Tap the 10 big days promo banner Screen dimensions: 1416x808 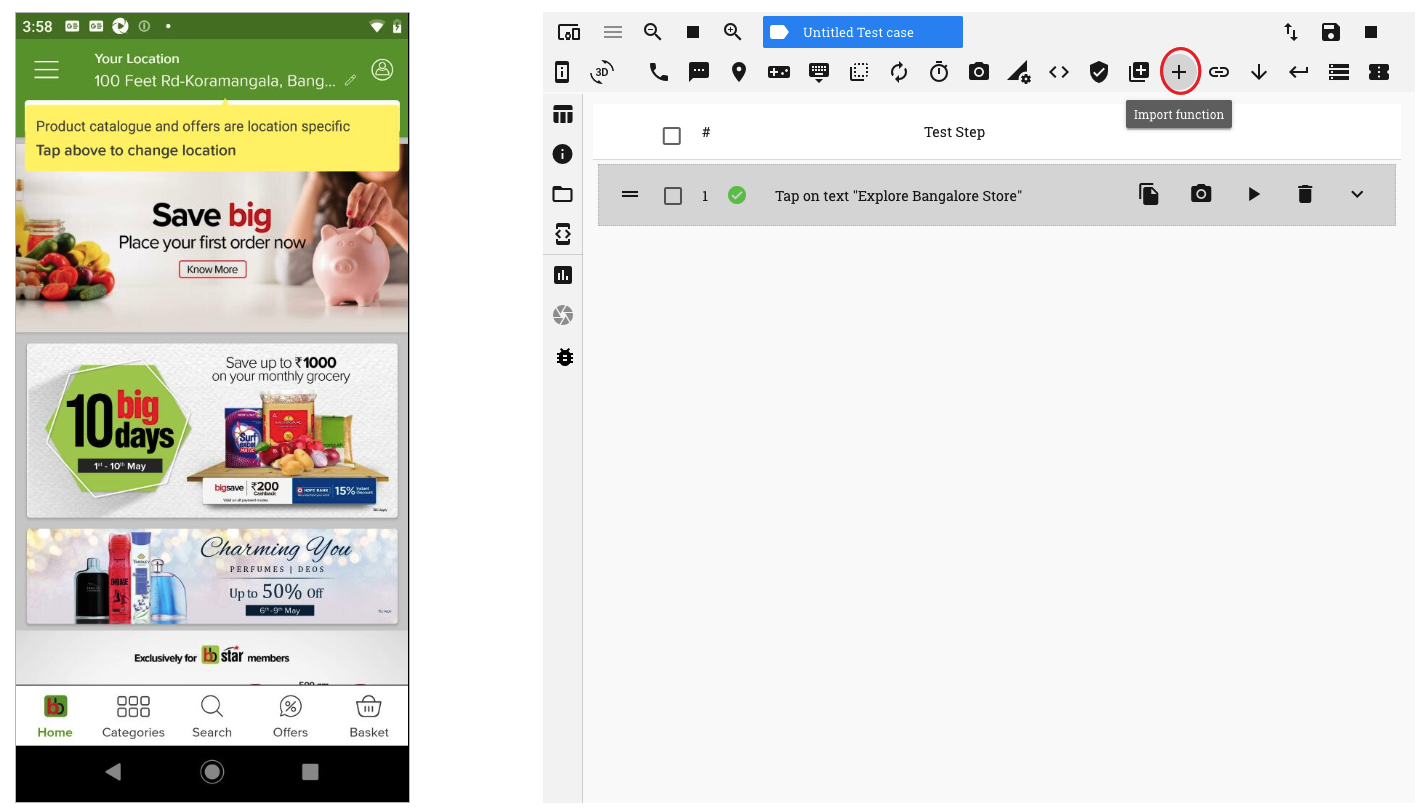click(x=212, y=430)
